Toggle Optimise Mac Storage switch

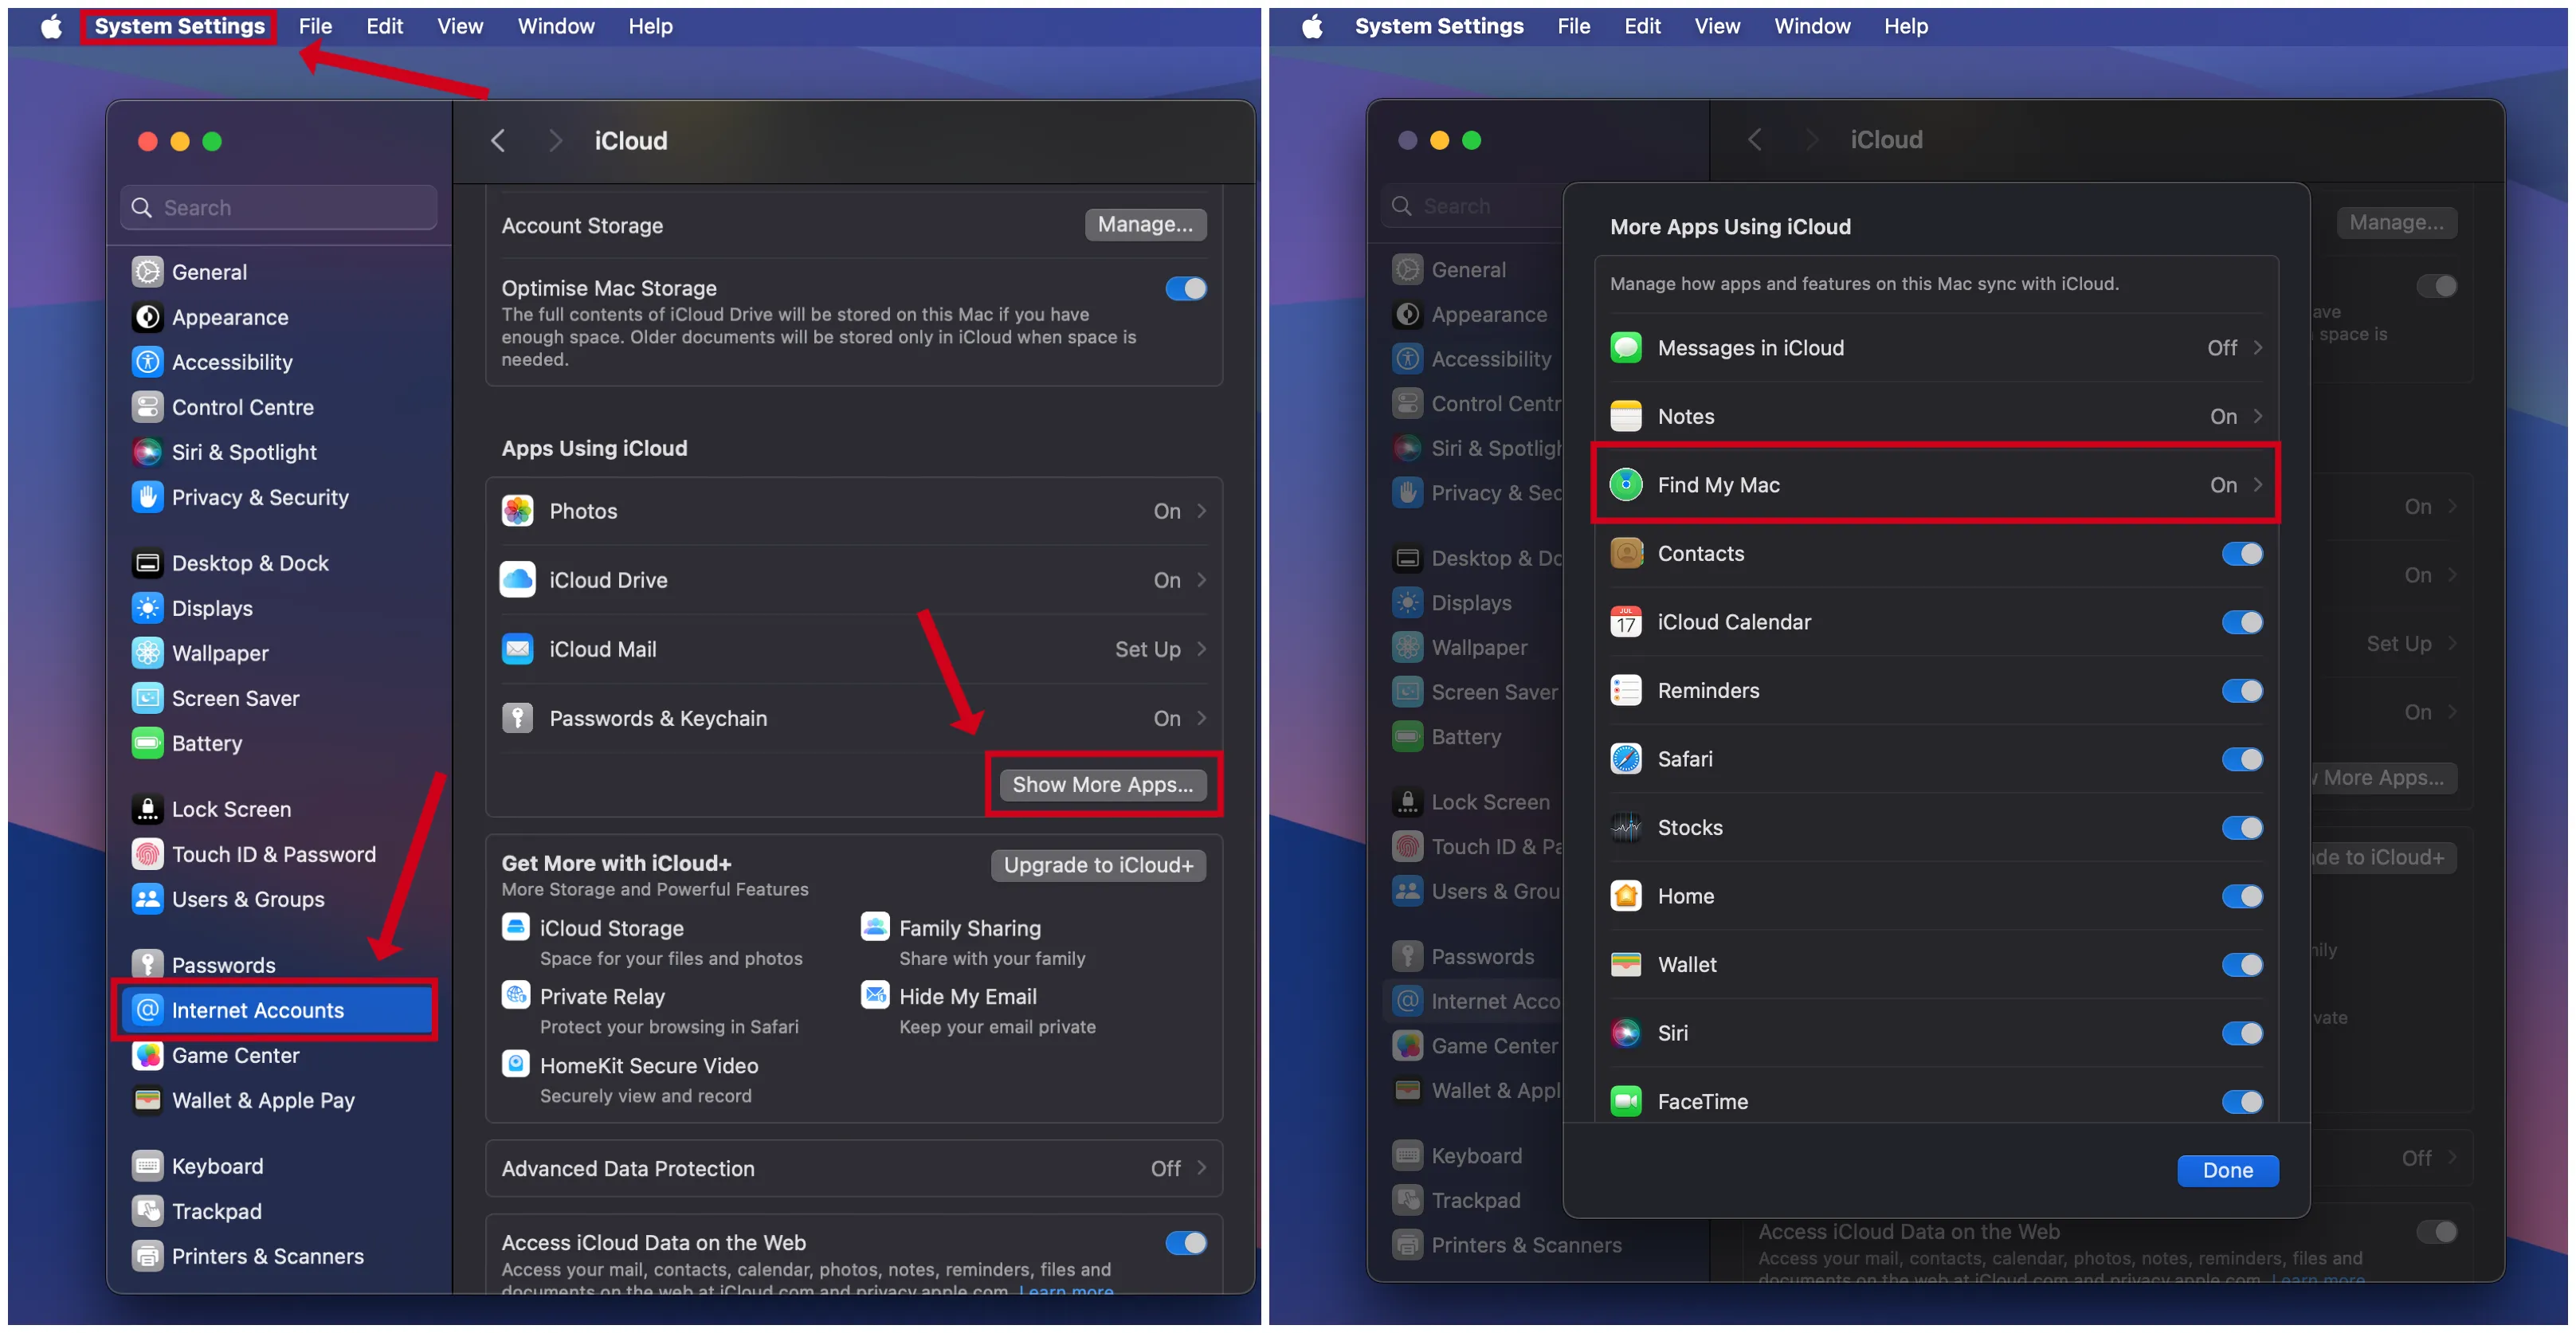1186,289
